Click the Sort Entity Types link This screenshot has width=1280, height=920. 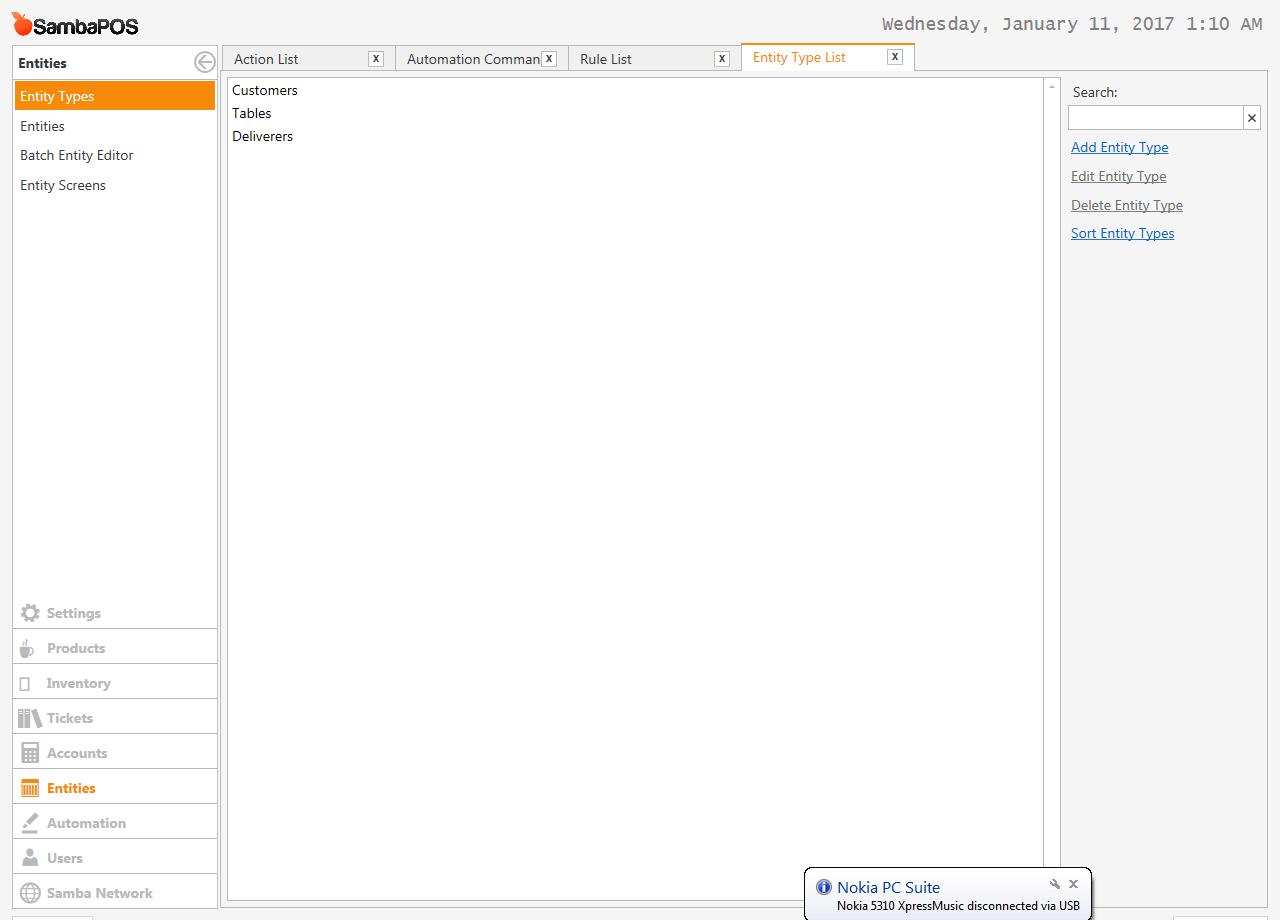pos(1122,233)
